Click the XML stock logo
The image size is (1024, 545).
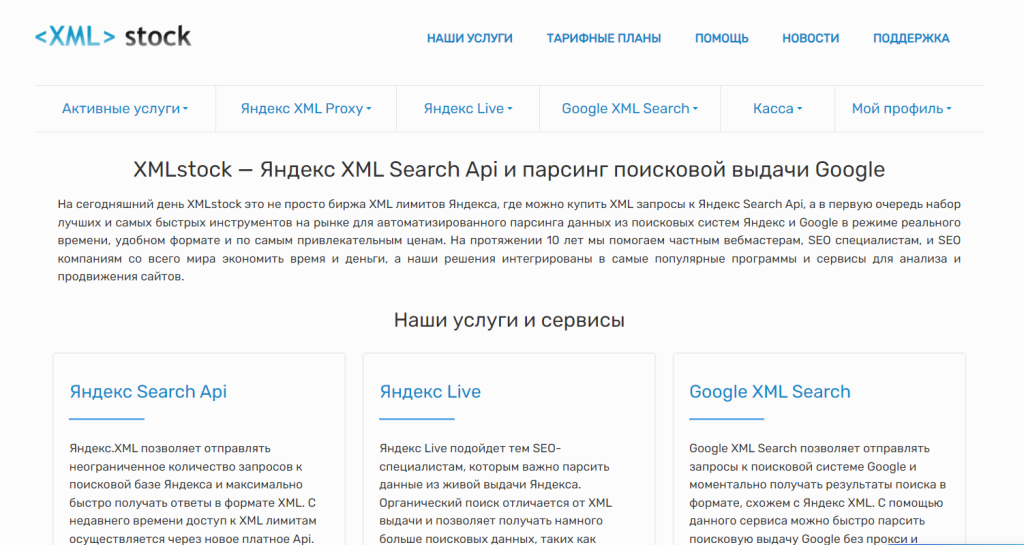[113, 37]
